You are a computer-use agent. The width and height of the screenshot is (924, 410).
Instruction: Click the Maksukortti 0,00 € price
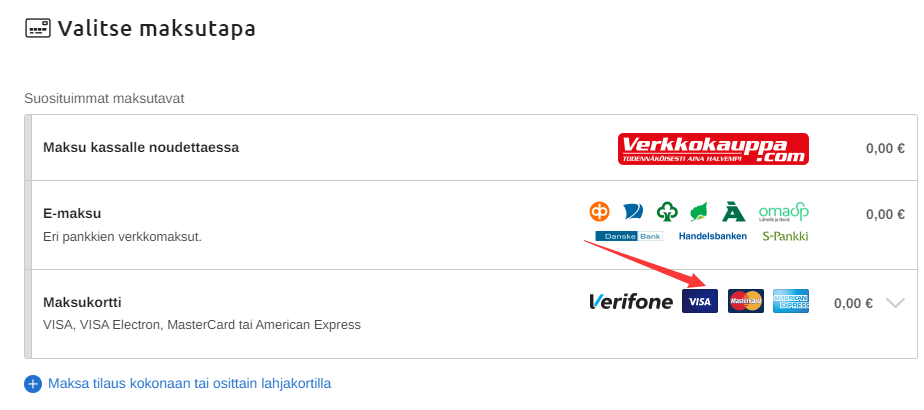click(x=853, y=304)
